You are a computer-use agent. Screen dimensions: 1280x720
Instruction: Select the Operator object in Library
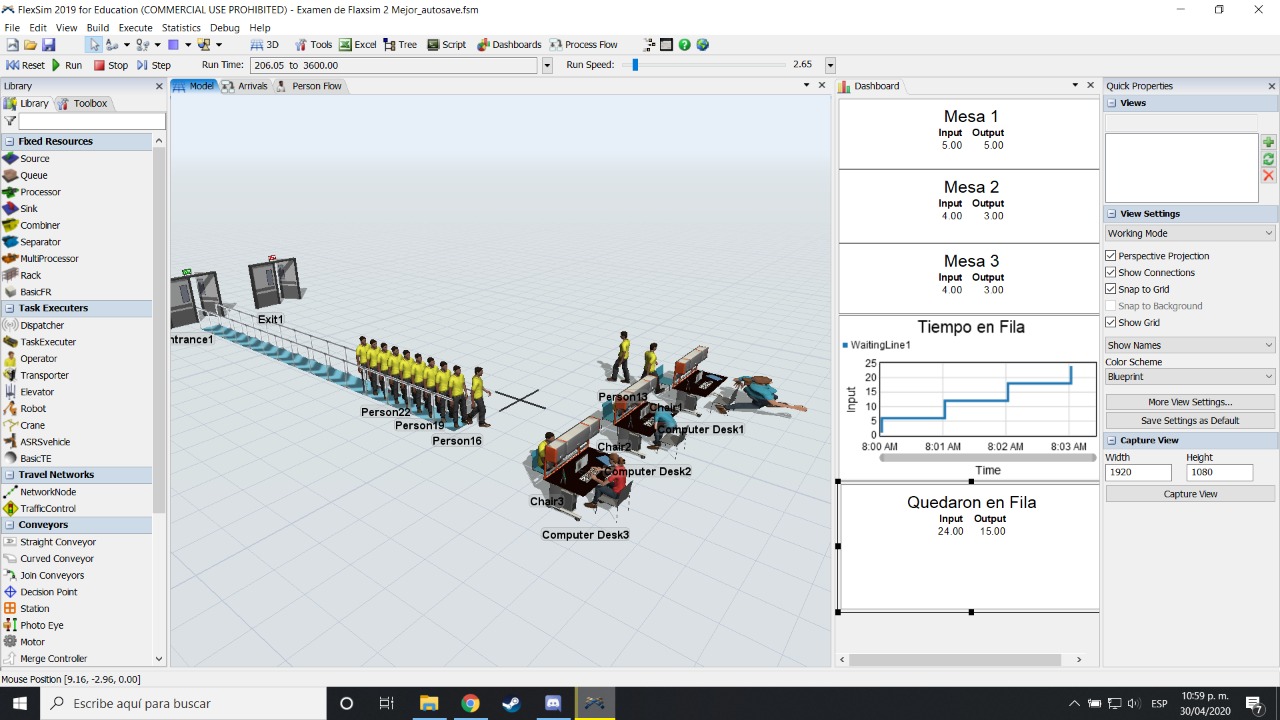(38, 359)
